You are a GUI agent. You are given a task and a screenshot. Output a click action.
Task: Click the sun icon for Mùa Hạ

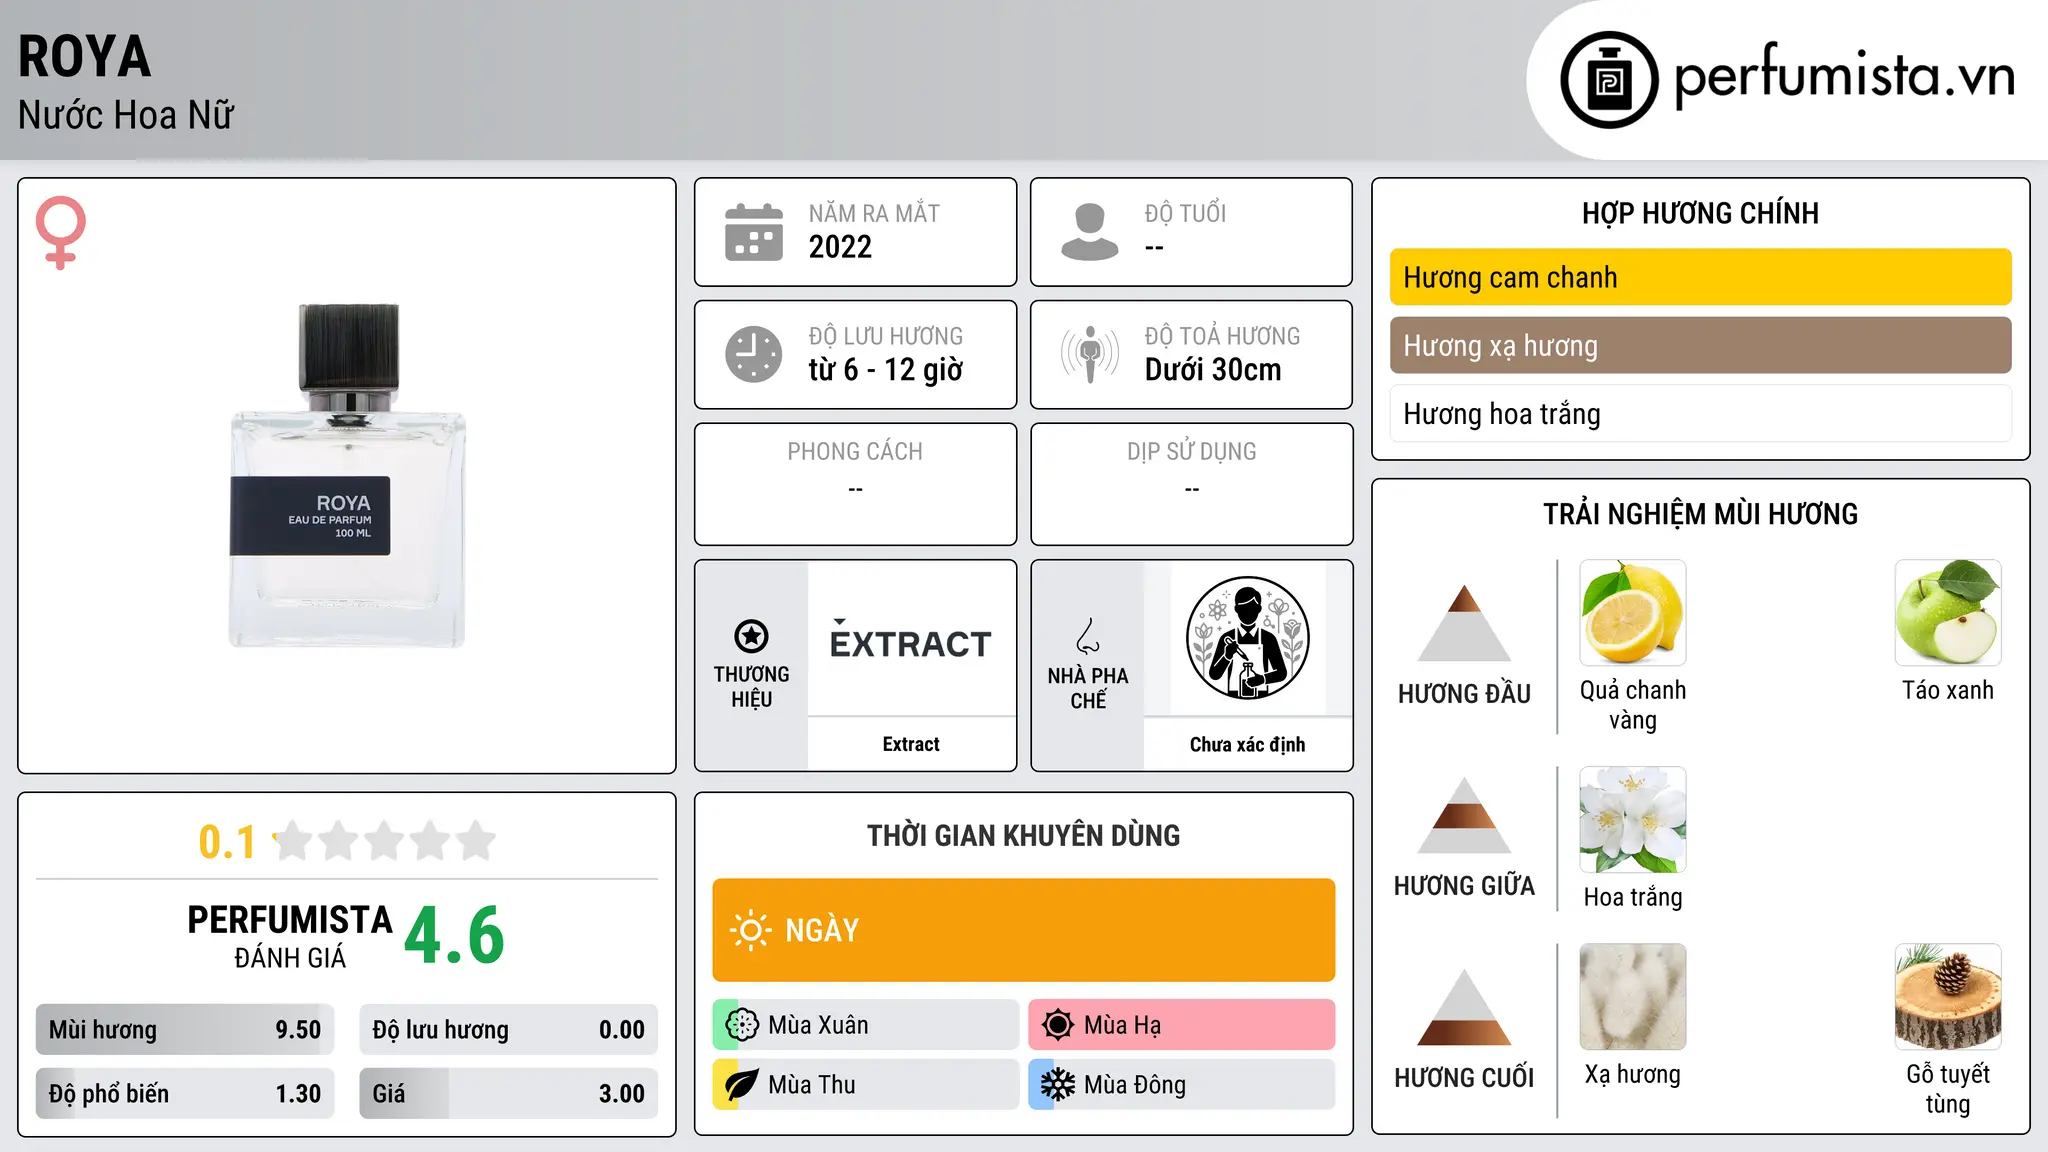(x=1058, y=1025)
